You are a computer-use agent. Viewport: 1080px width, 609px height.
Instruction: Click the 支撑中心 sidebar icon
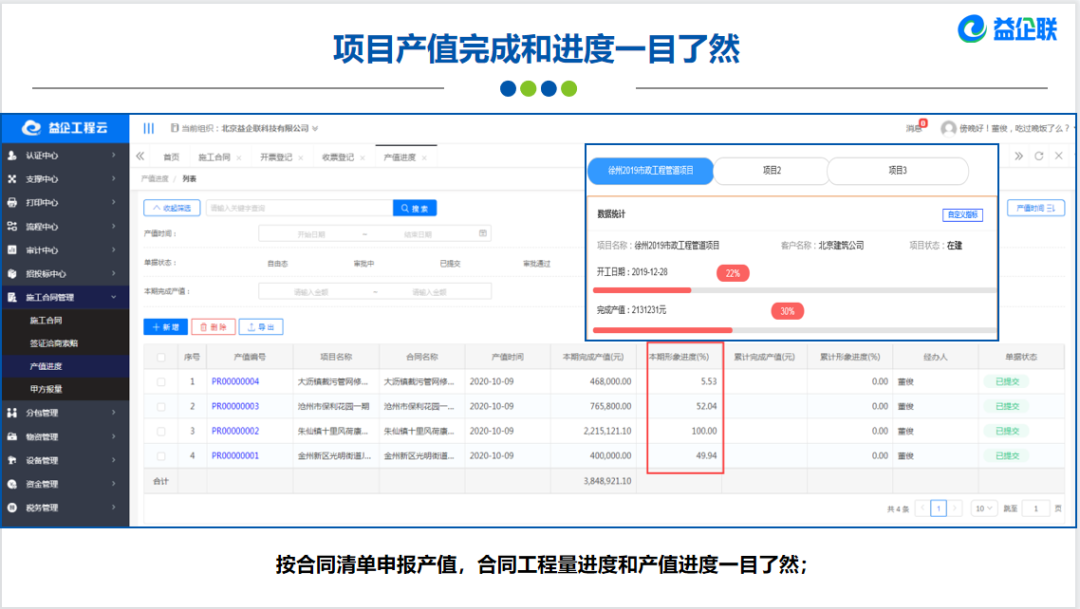pos(12,179)
